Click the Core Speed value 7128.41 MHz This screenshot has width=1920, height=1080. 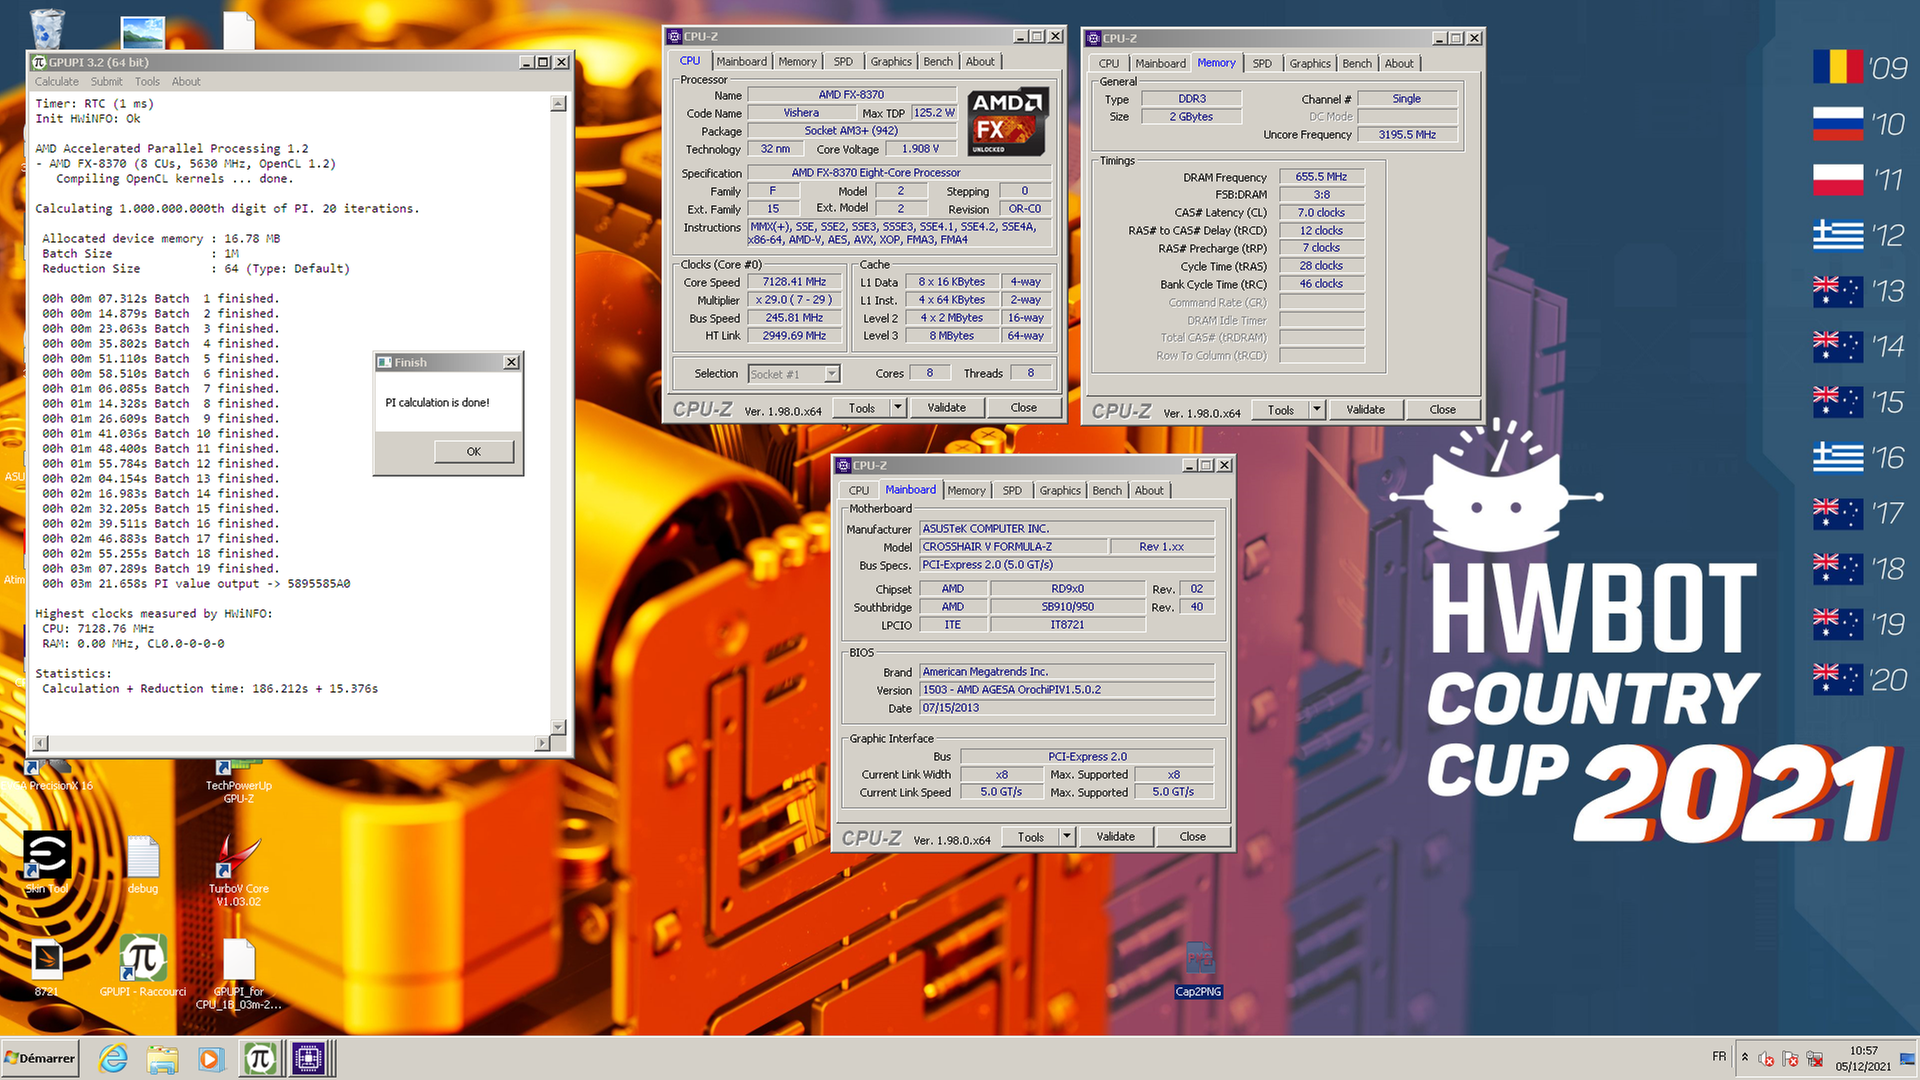[795, 282]
